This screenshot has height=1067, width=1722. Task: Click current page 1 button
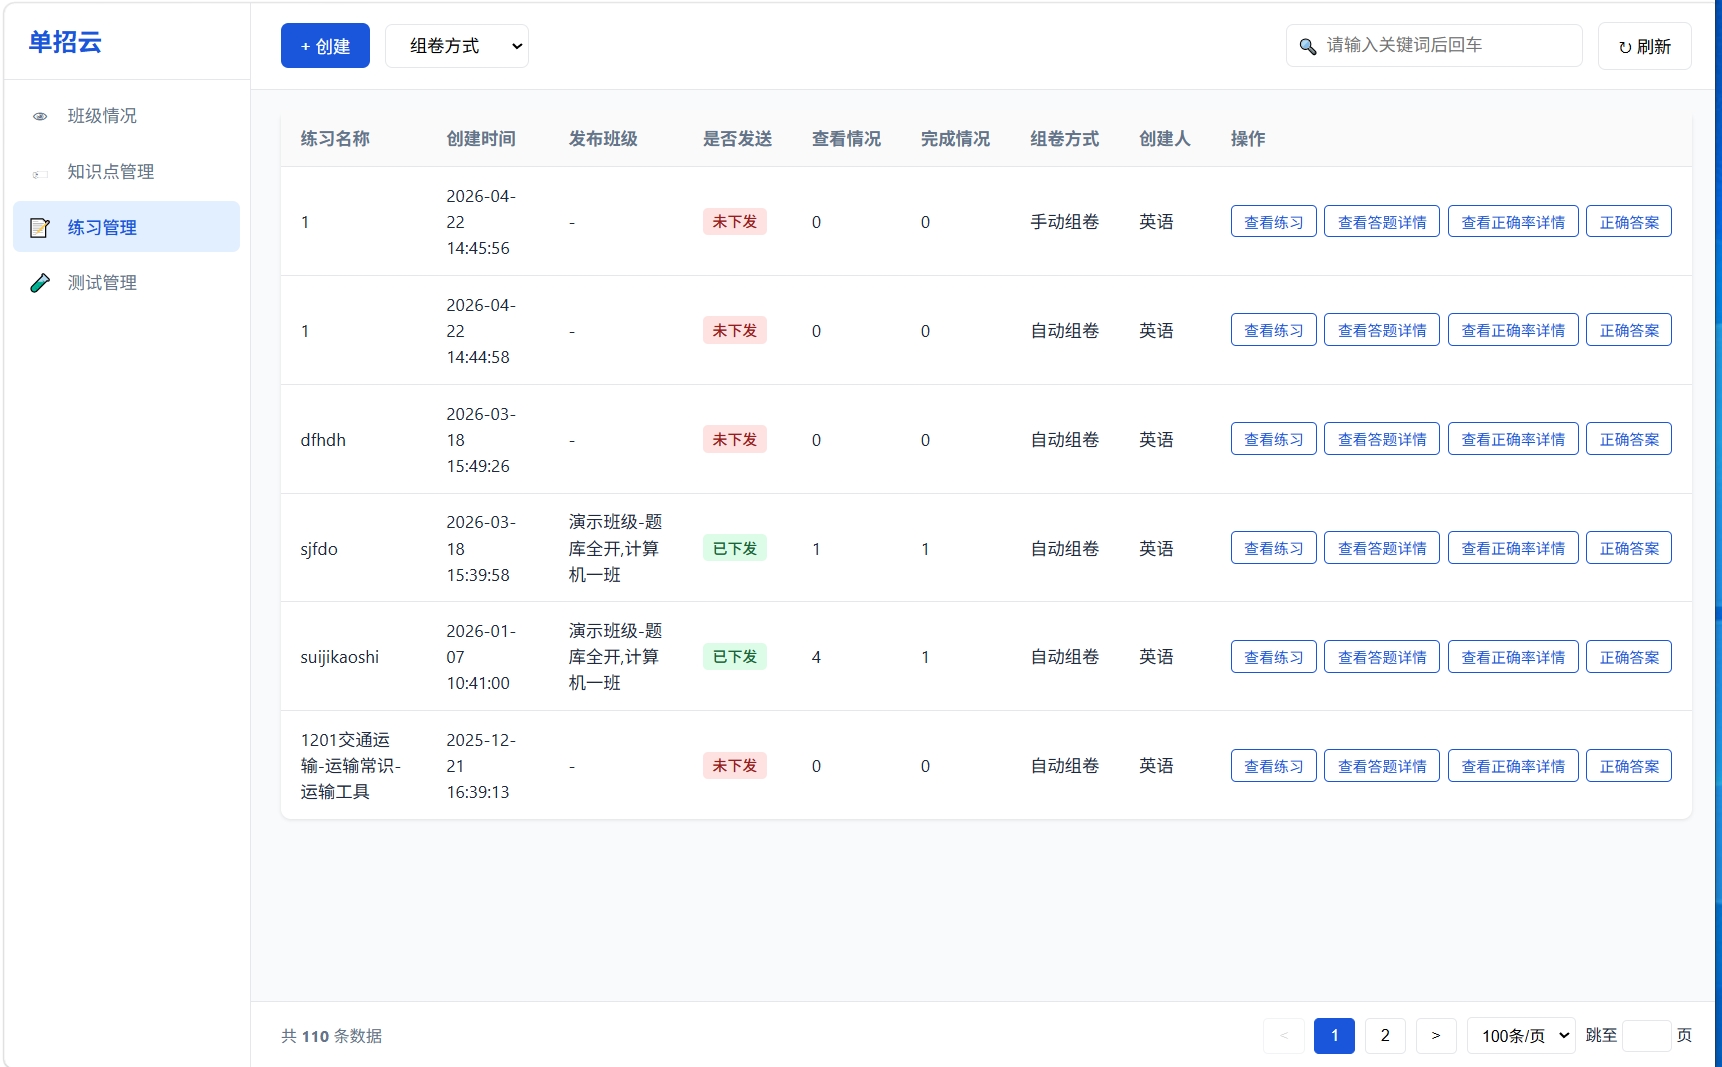pos(1334,1036)
